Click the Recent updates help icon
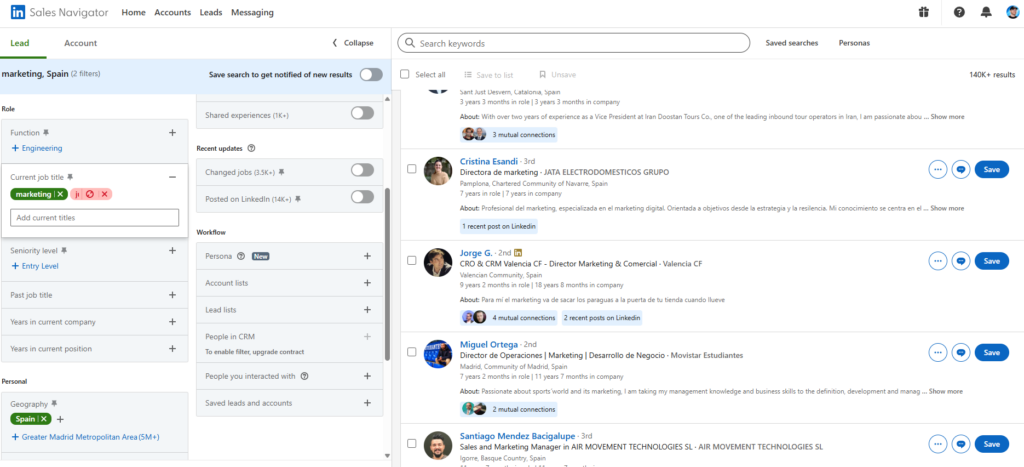 click(x=251, y=148)
